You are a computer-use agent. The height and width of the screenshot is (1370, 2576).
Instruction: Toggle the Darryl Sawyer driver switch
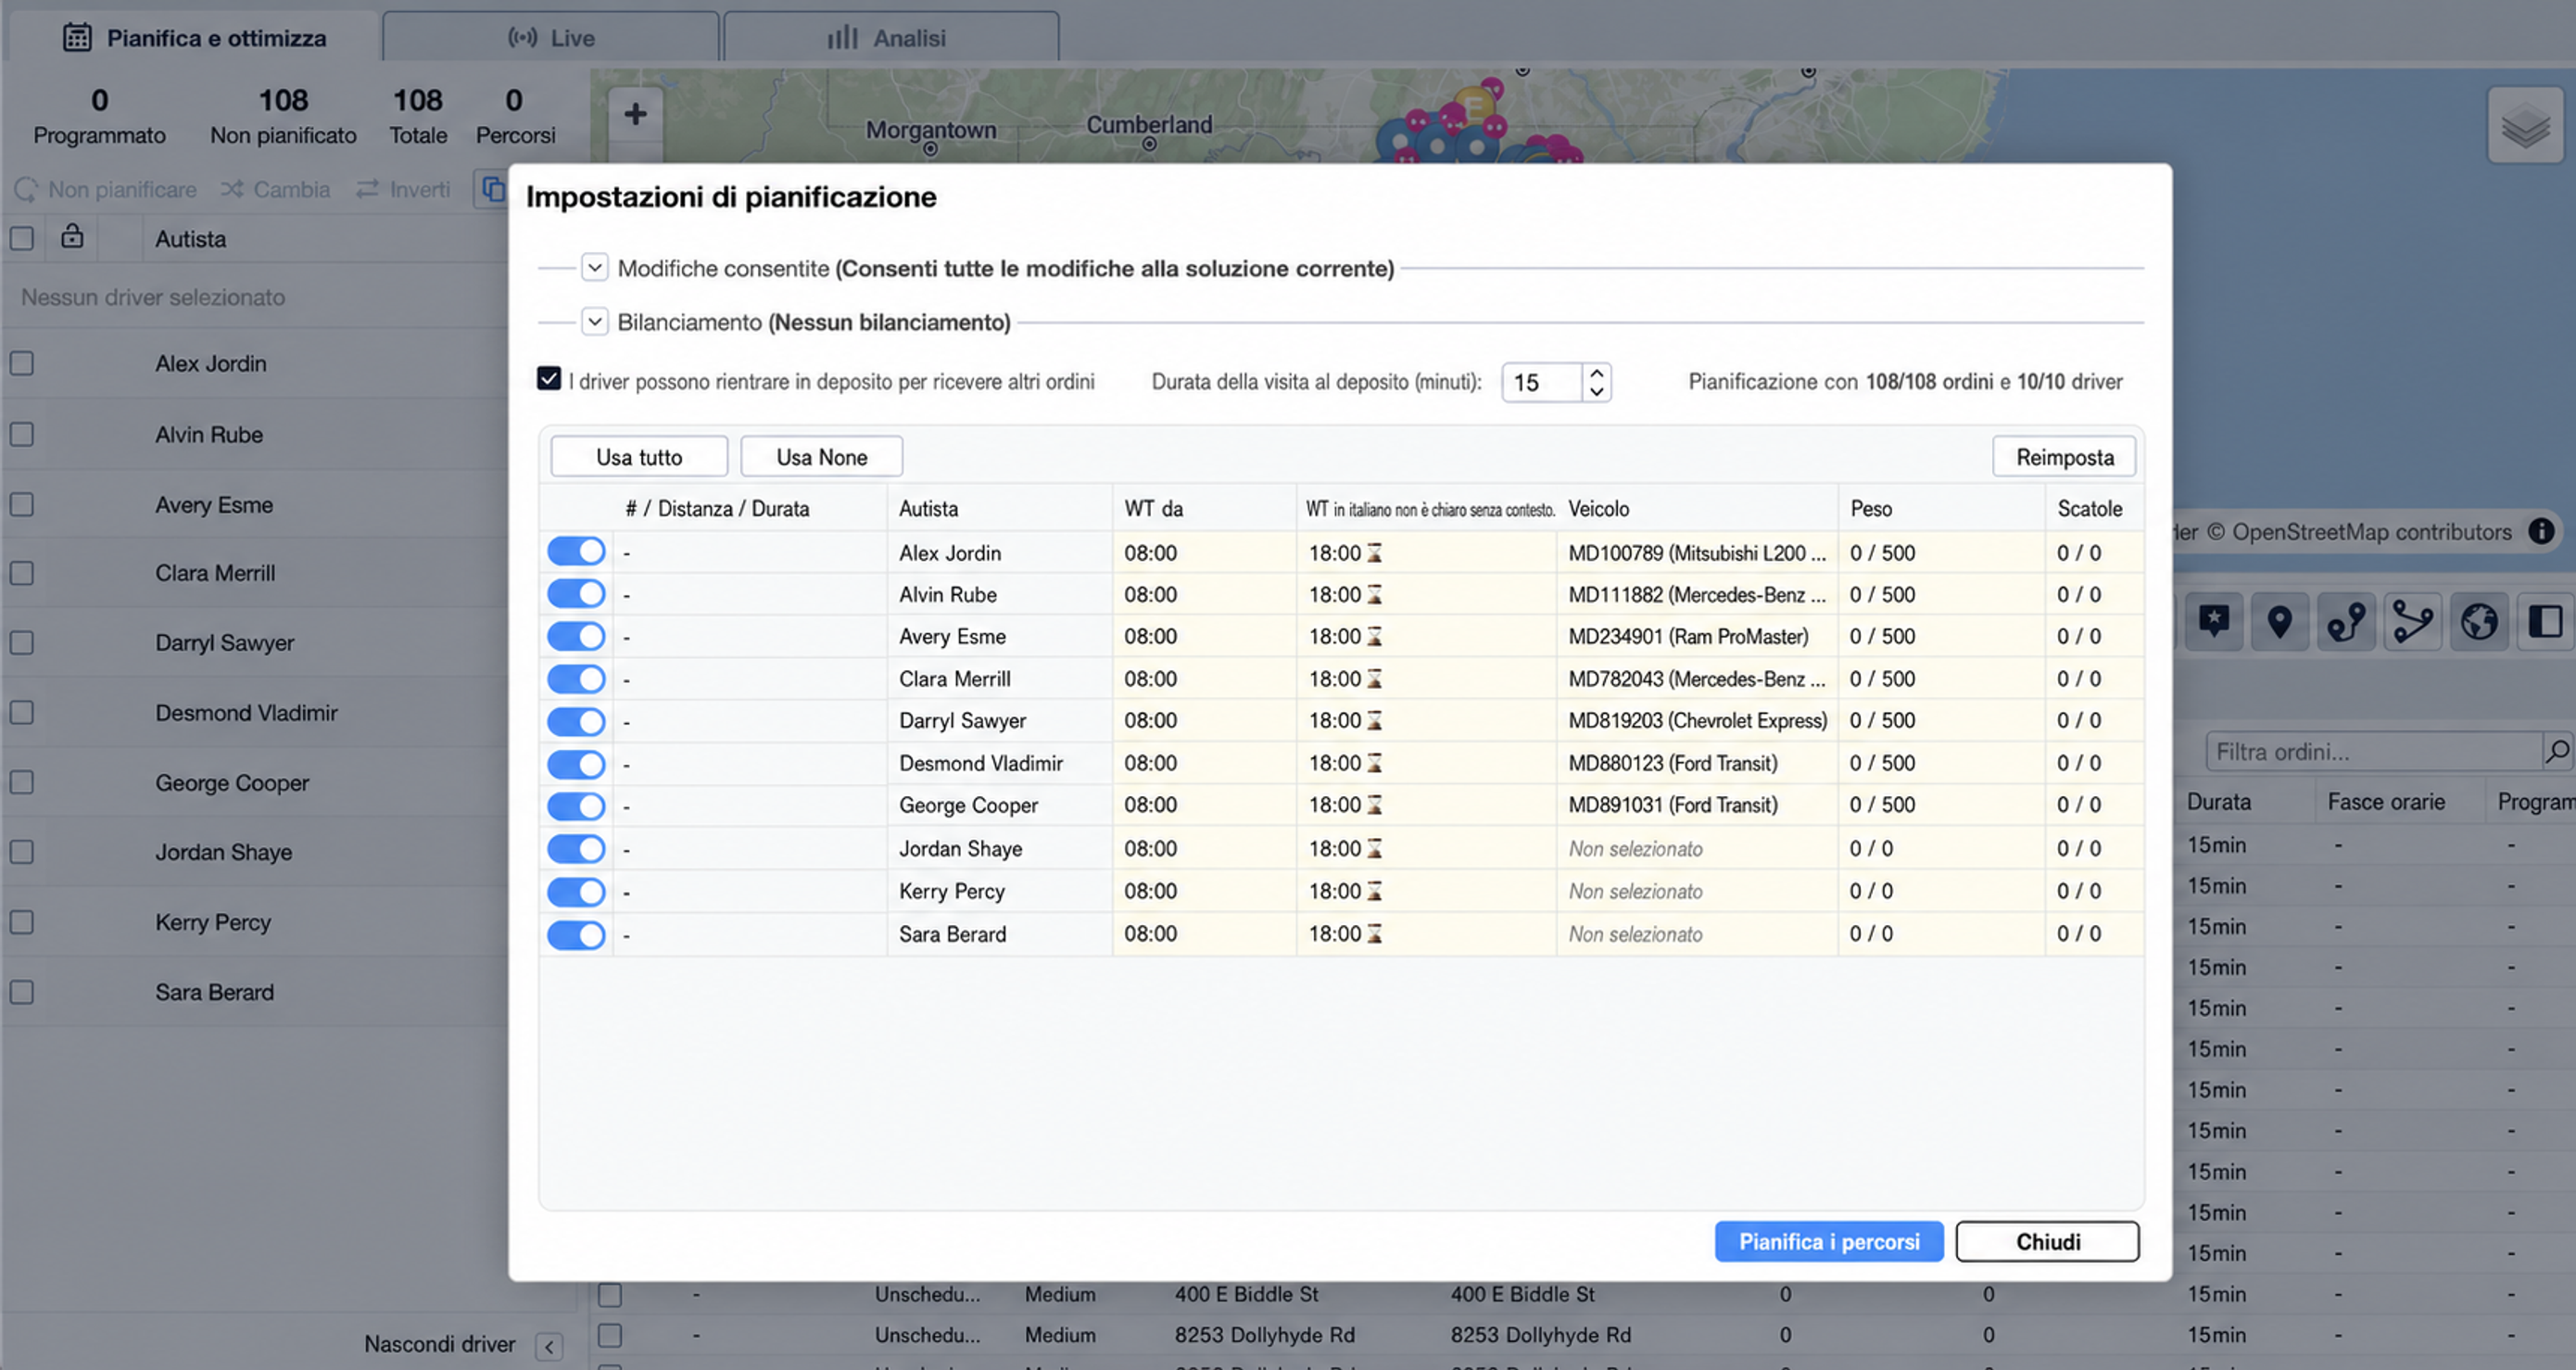pos(576,721)
